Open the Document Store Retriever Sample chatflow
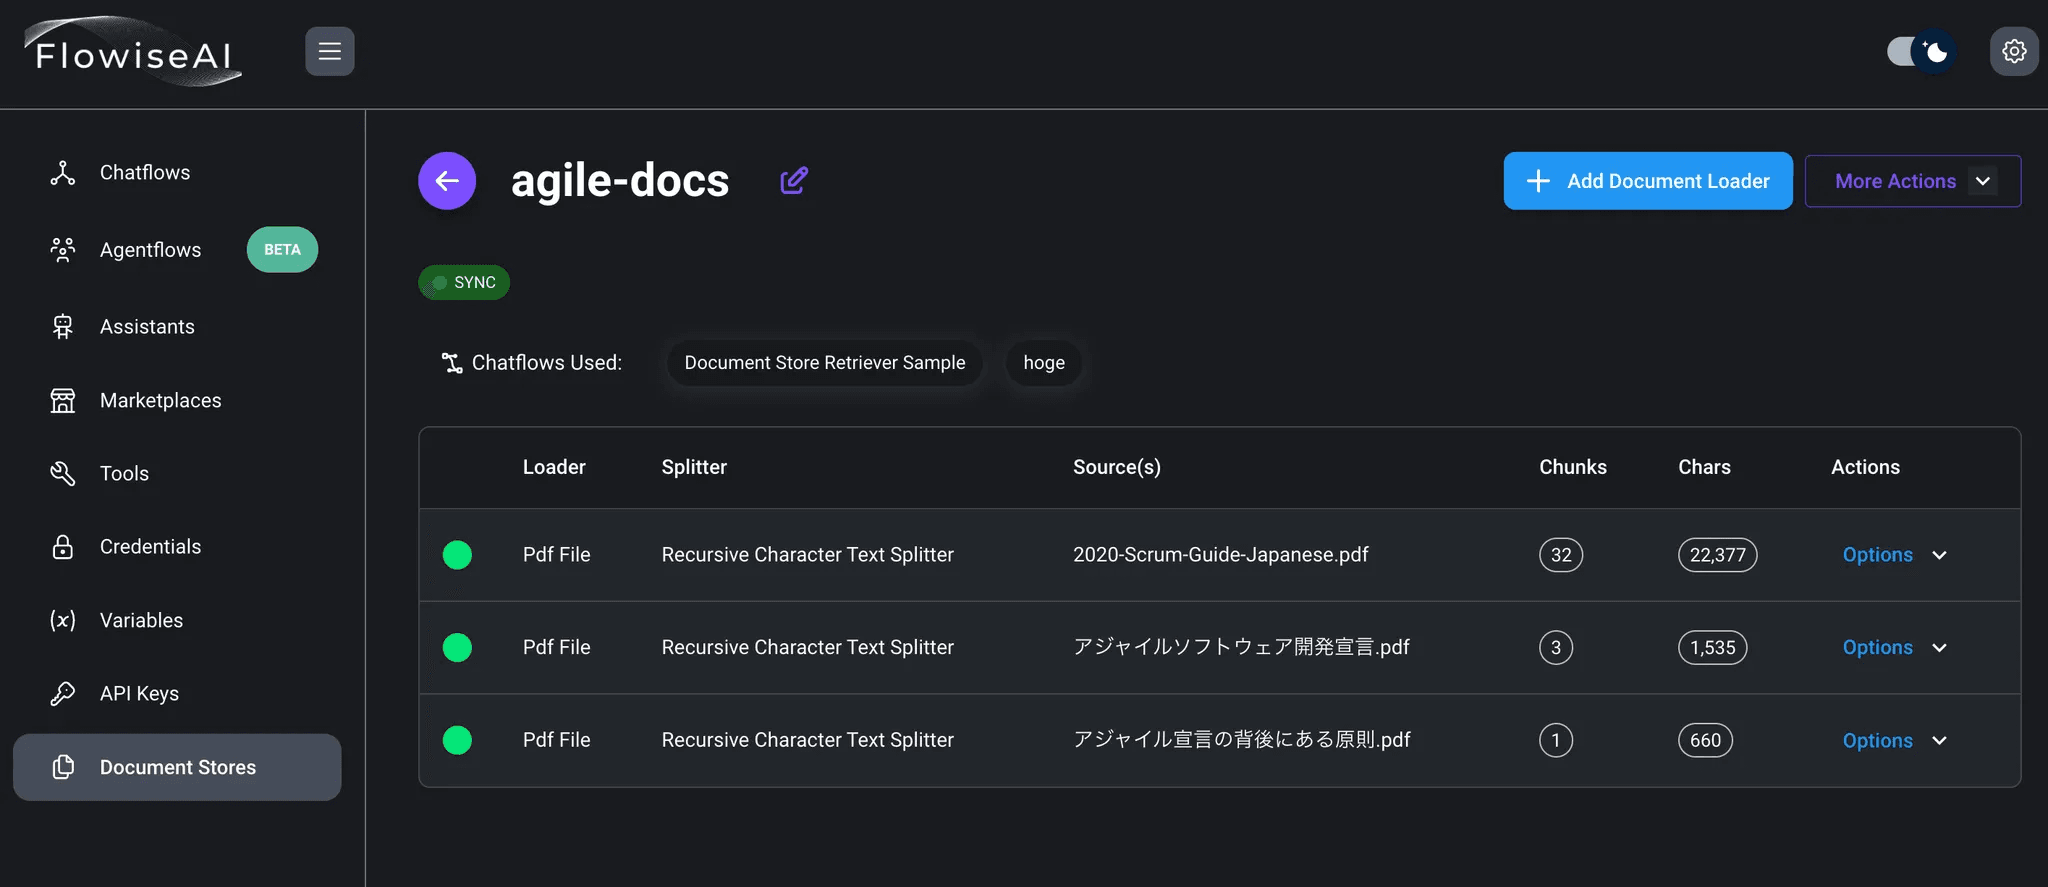This screenshot has height=887, width=2048. click(824, 363)
